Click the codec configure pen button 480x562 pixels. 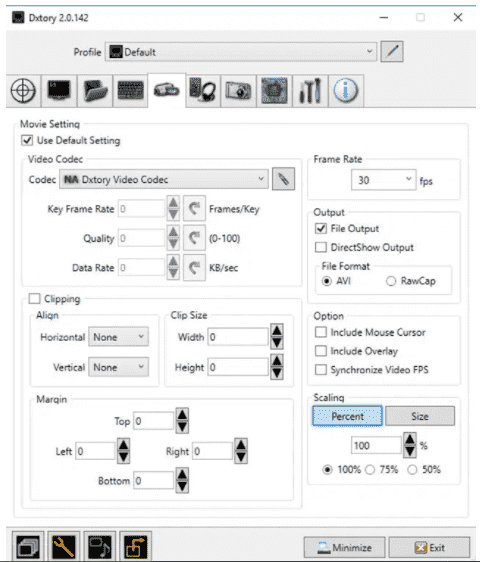click(x=284, y=178)
